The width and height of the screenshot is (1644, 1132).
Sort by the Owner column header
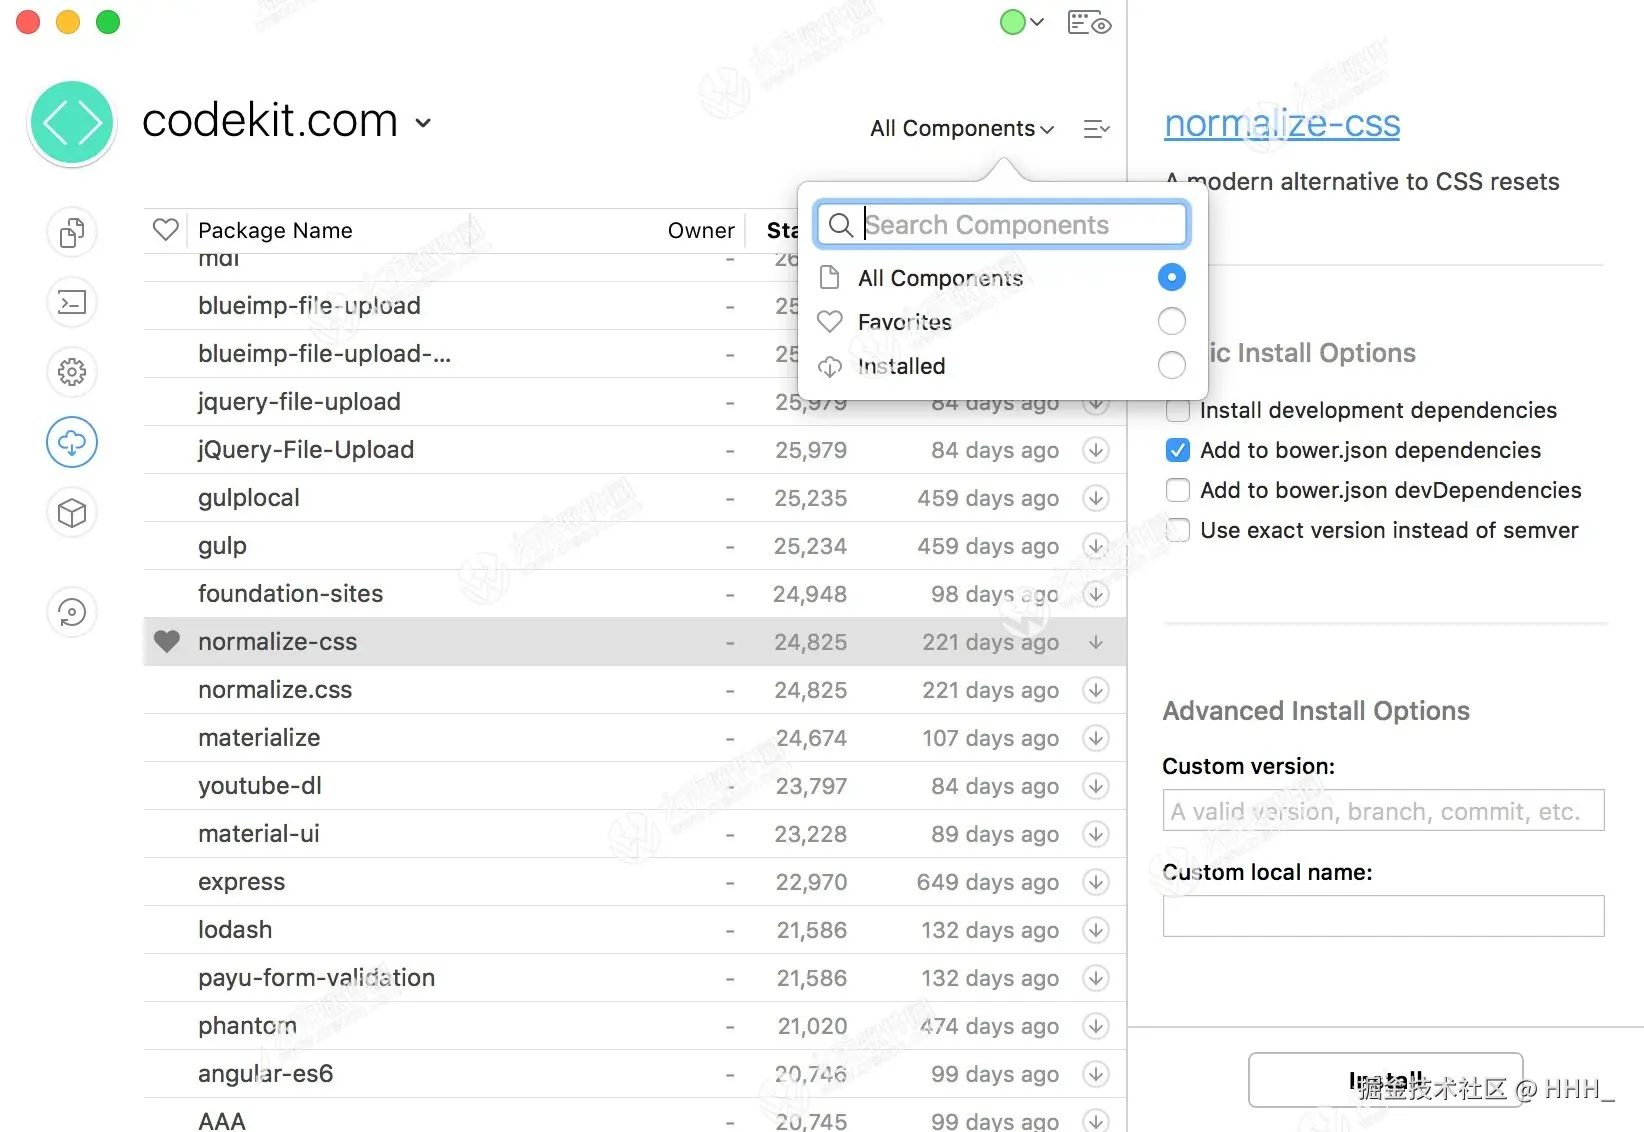(701, 231)
